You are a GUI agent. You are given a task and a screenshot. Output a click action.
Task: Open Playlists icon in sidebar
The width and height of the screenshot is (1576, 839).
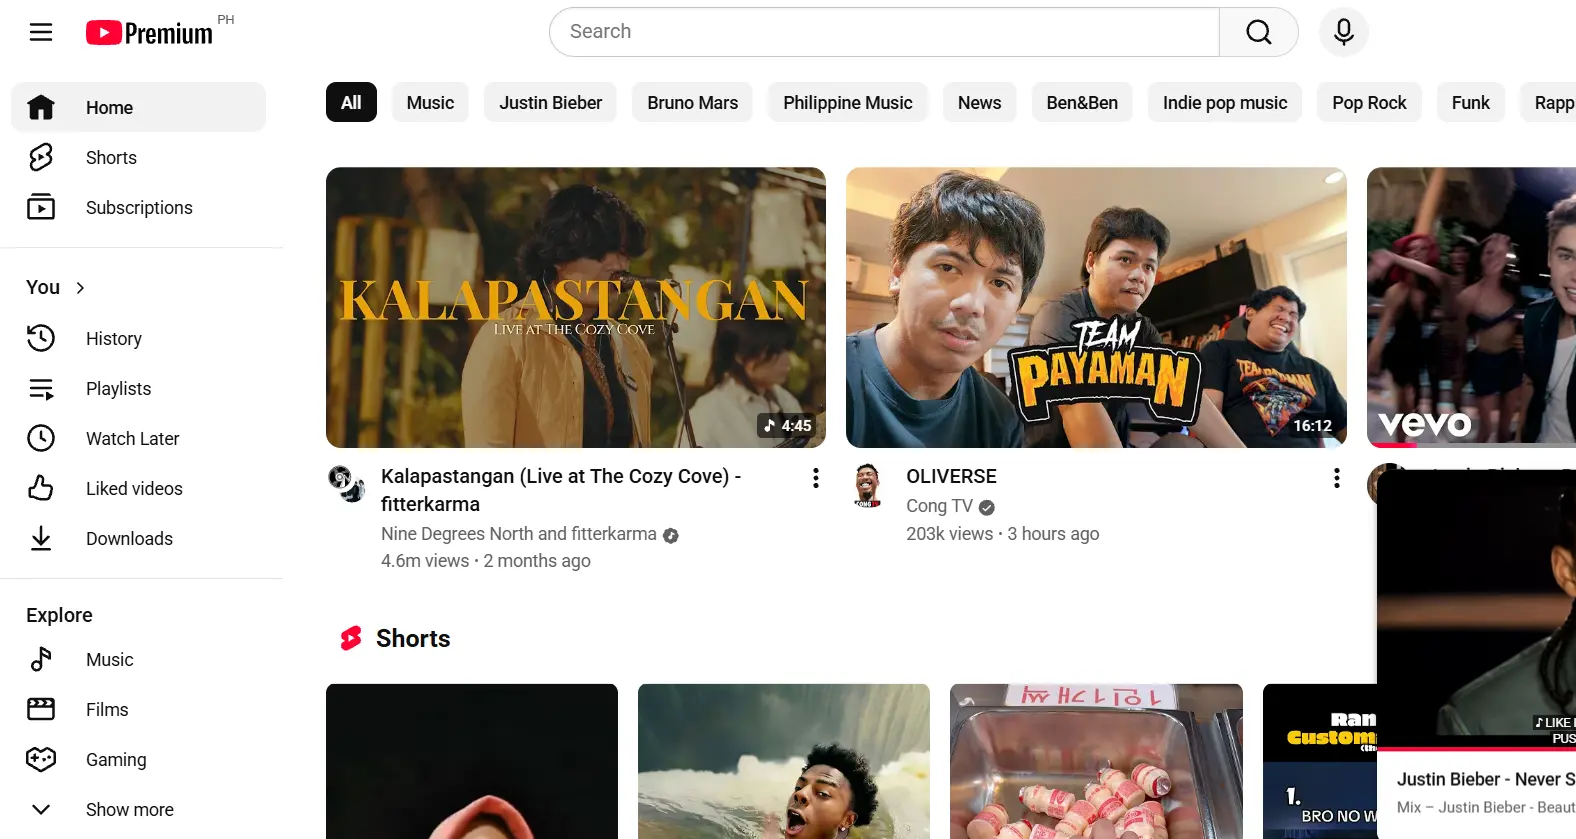pyautogui.click(x=41, y=388)
